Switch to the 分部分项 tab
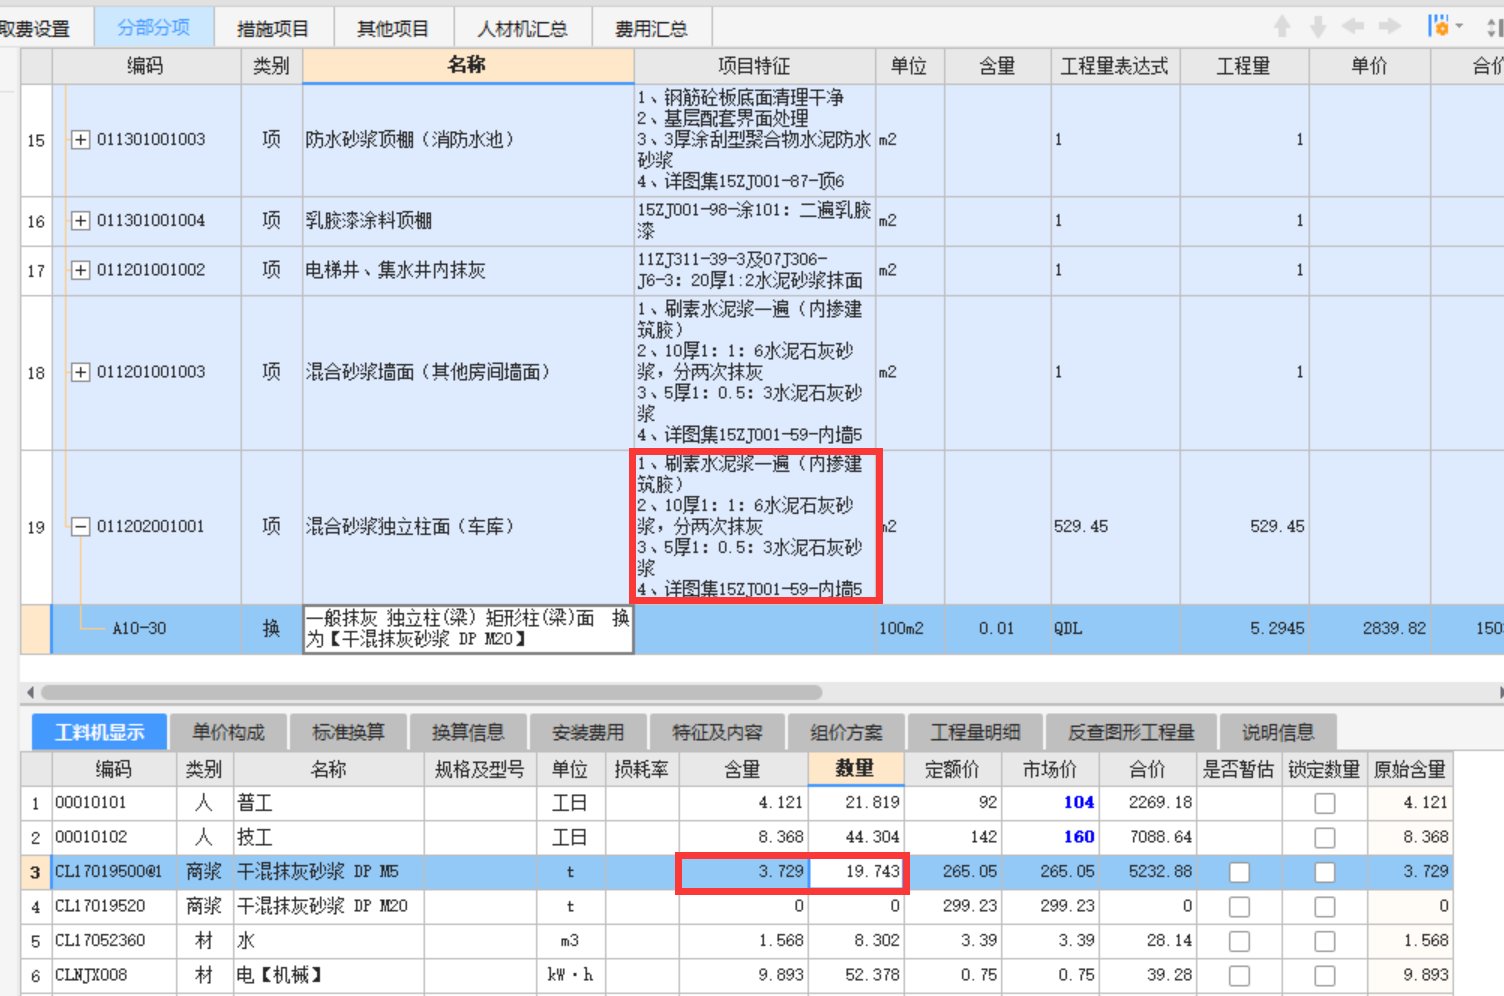 pos(154,27)
